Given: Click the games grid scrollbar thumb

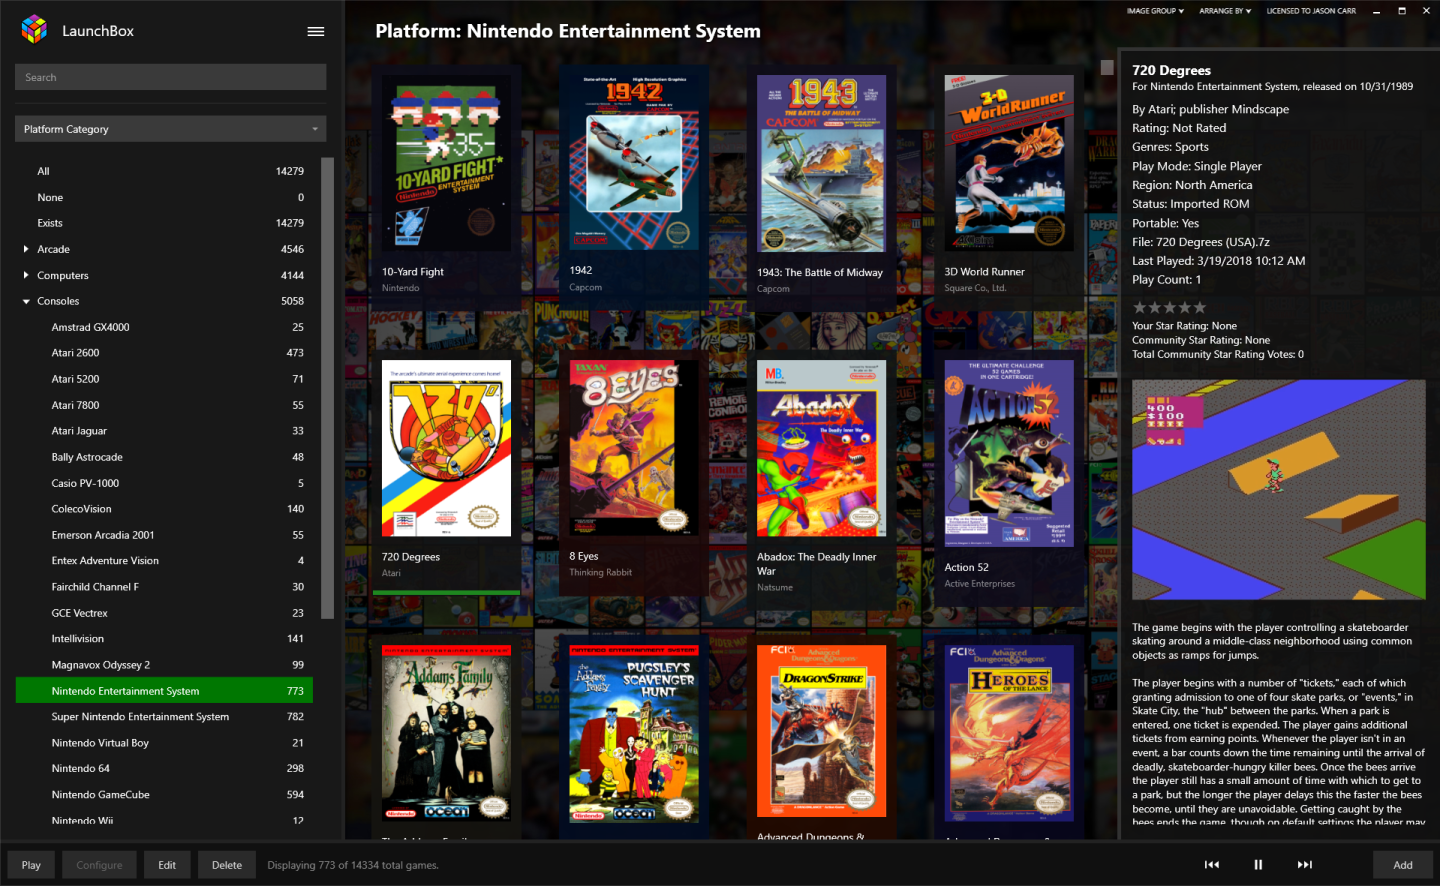Looking at the screenshot, I should (1107, 67).
